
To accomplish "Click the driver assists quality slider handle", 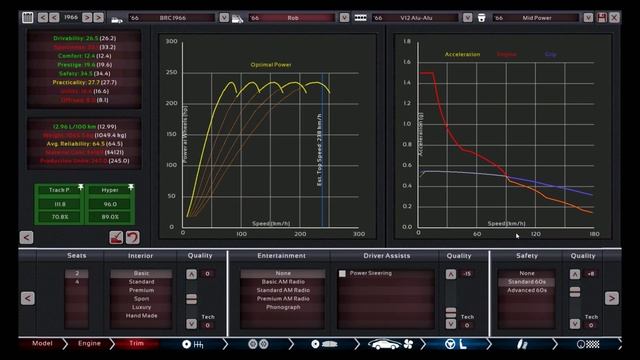I will 451,313.
